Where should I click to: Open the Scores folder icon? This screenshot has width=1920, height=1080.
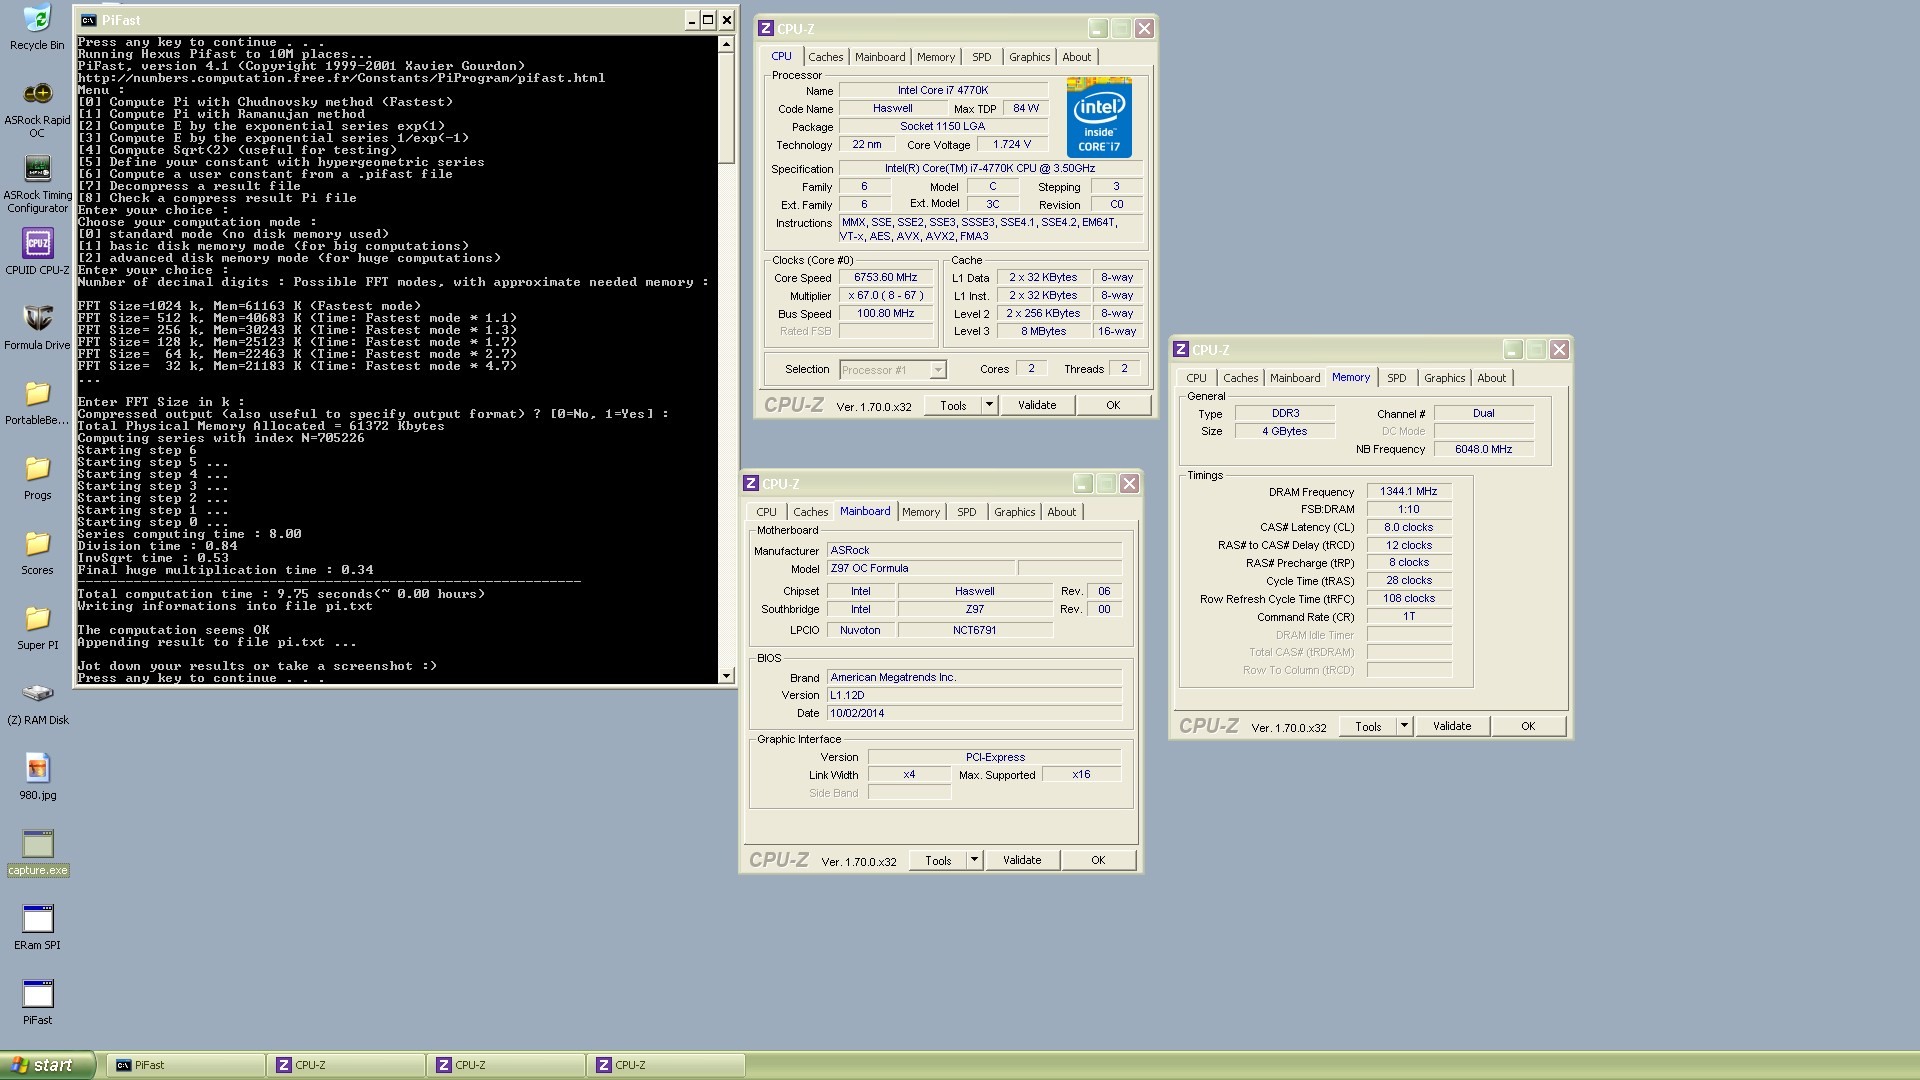[x=37, y=552]
